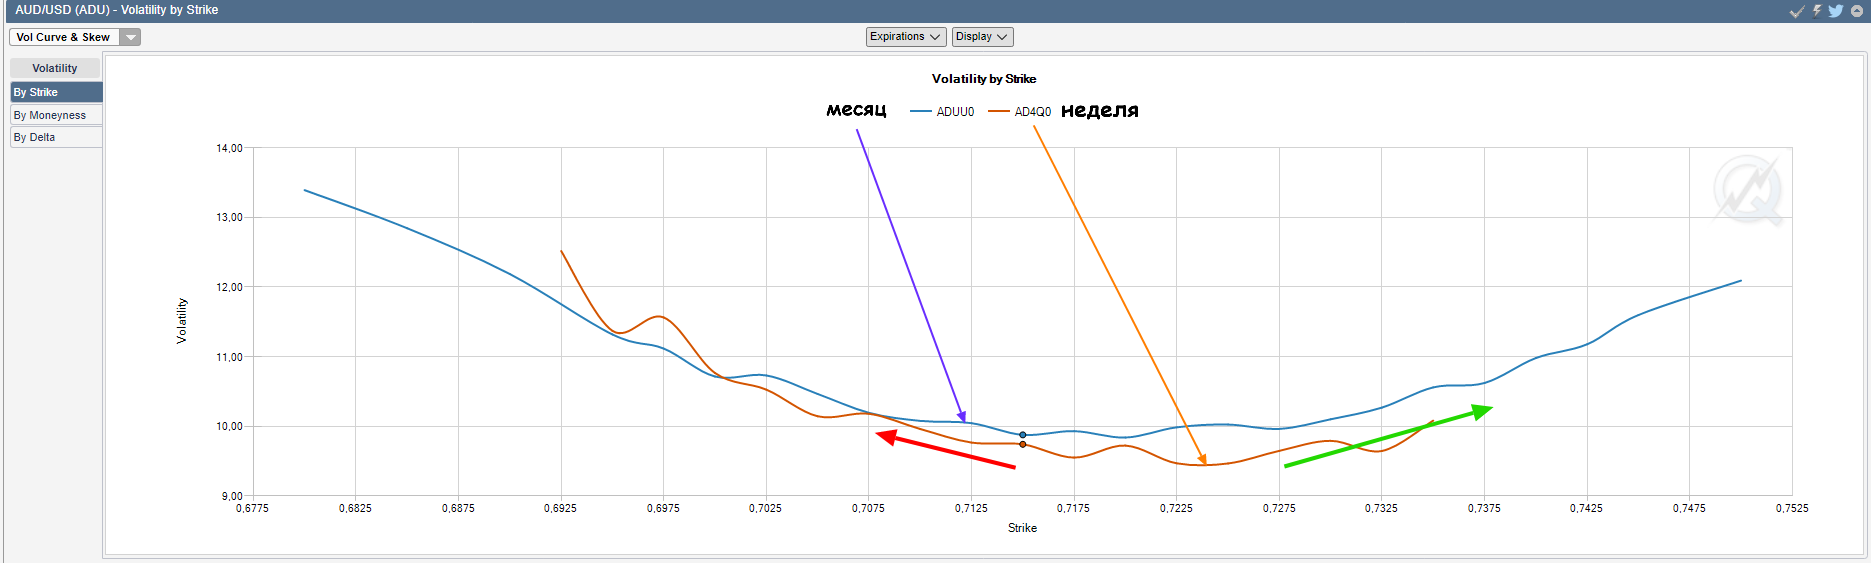Screen dimensions: 1871x563
Task: Toggle the AD4Q0 series in the legend
Action: coord(1032,112)
